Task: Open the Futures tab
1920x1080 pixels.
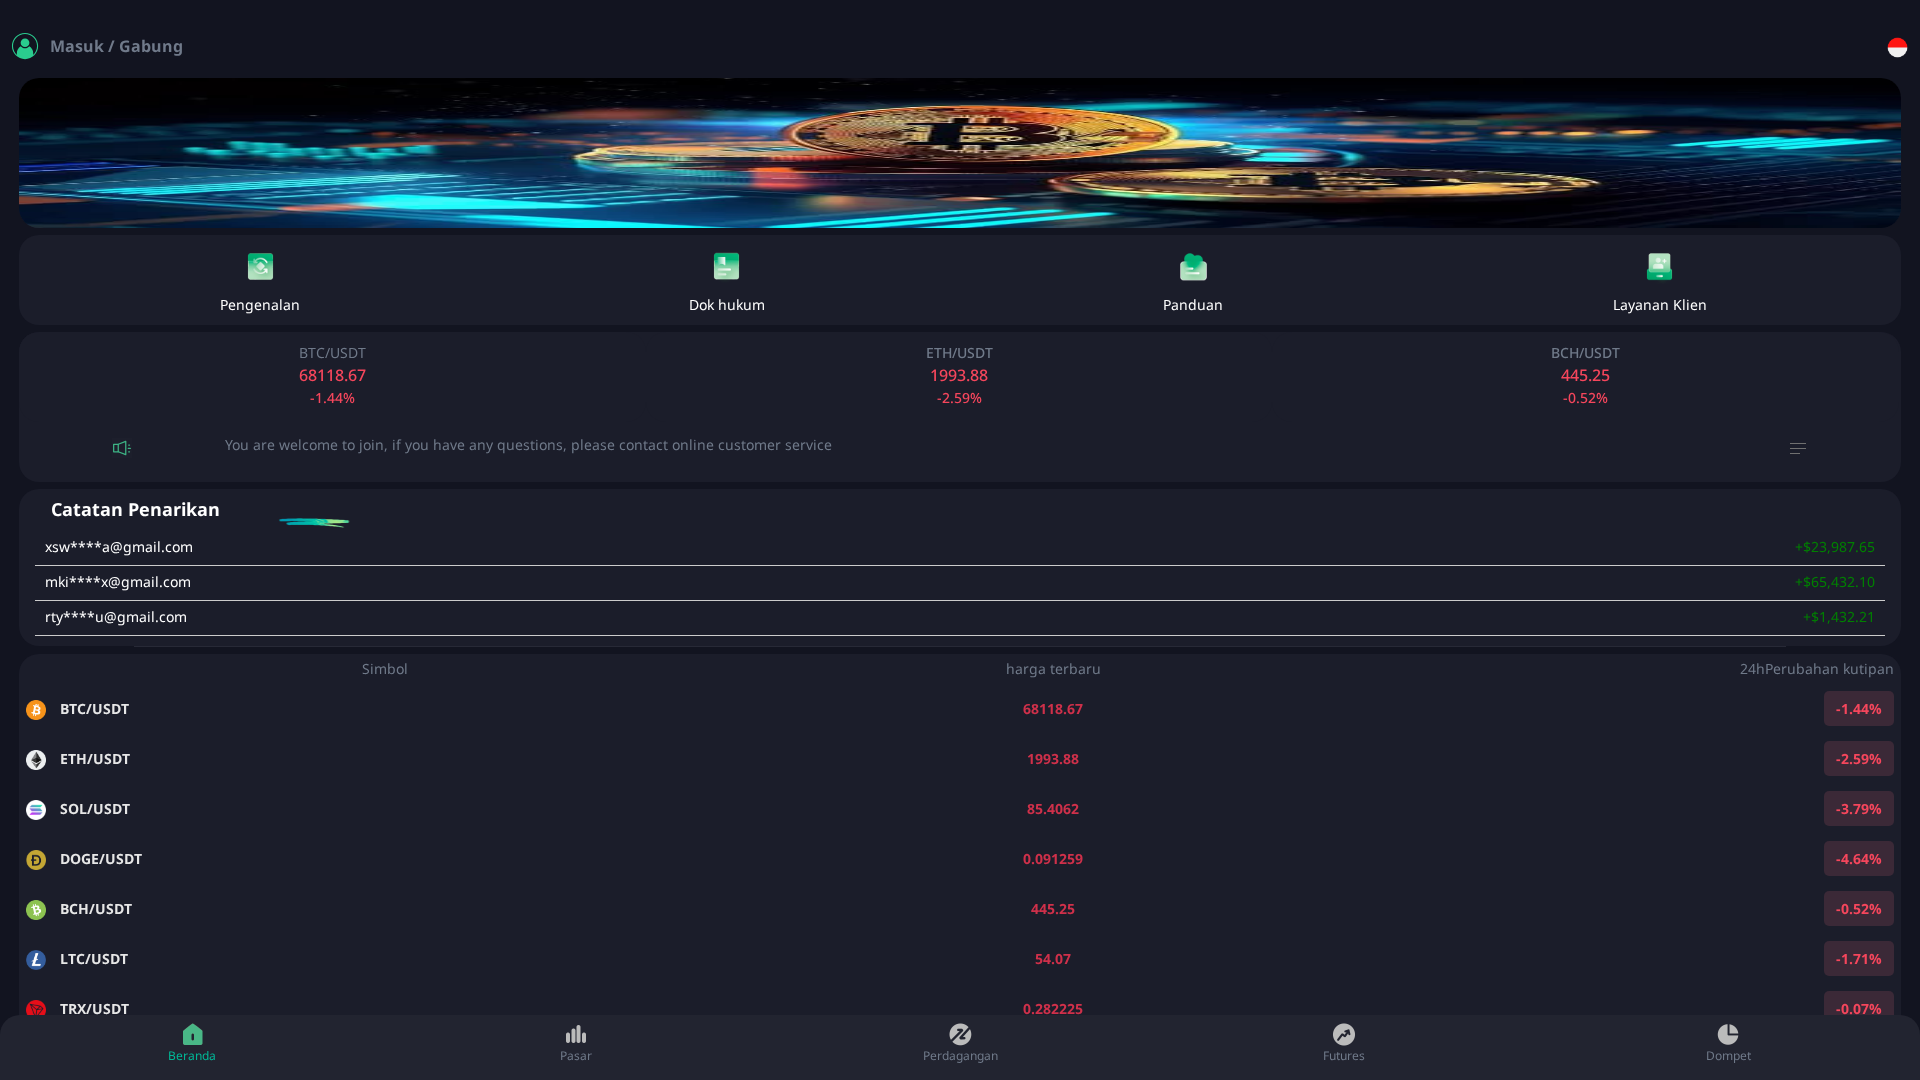Action: [1344, 1042]
